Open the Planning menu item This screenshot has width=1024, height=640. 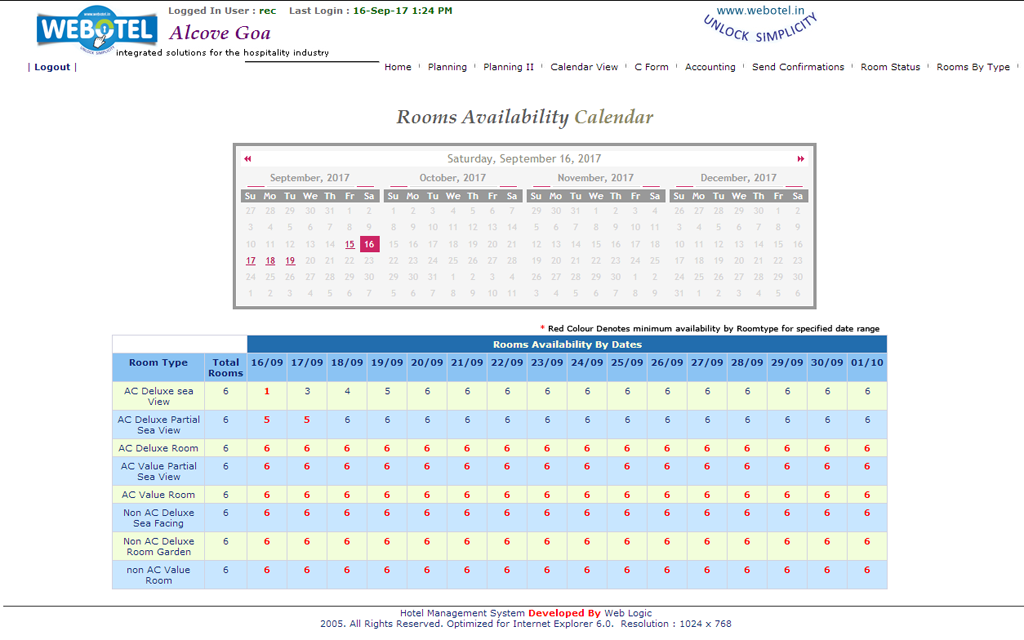[x=447, y=67]
